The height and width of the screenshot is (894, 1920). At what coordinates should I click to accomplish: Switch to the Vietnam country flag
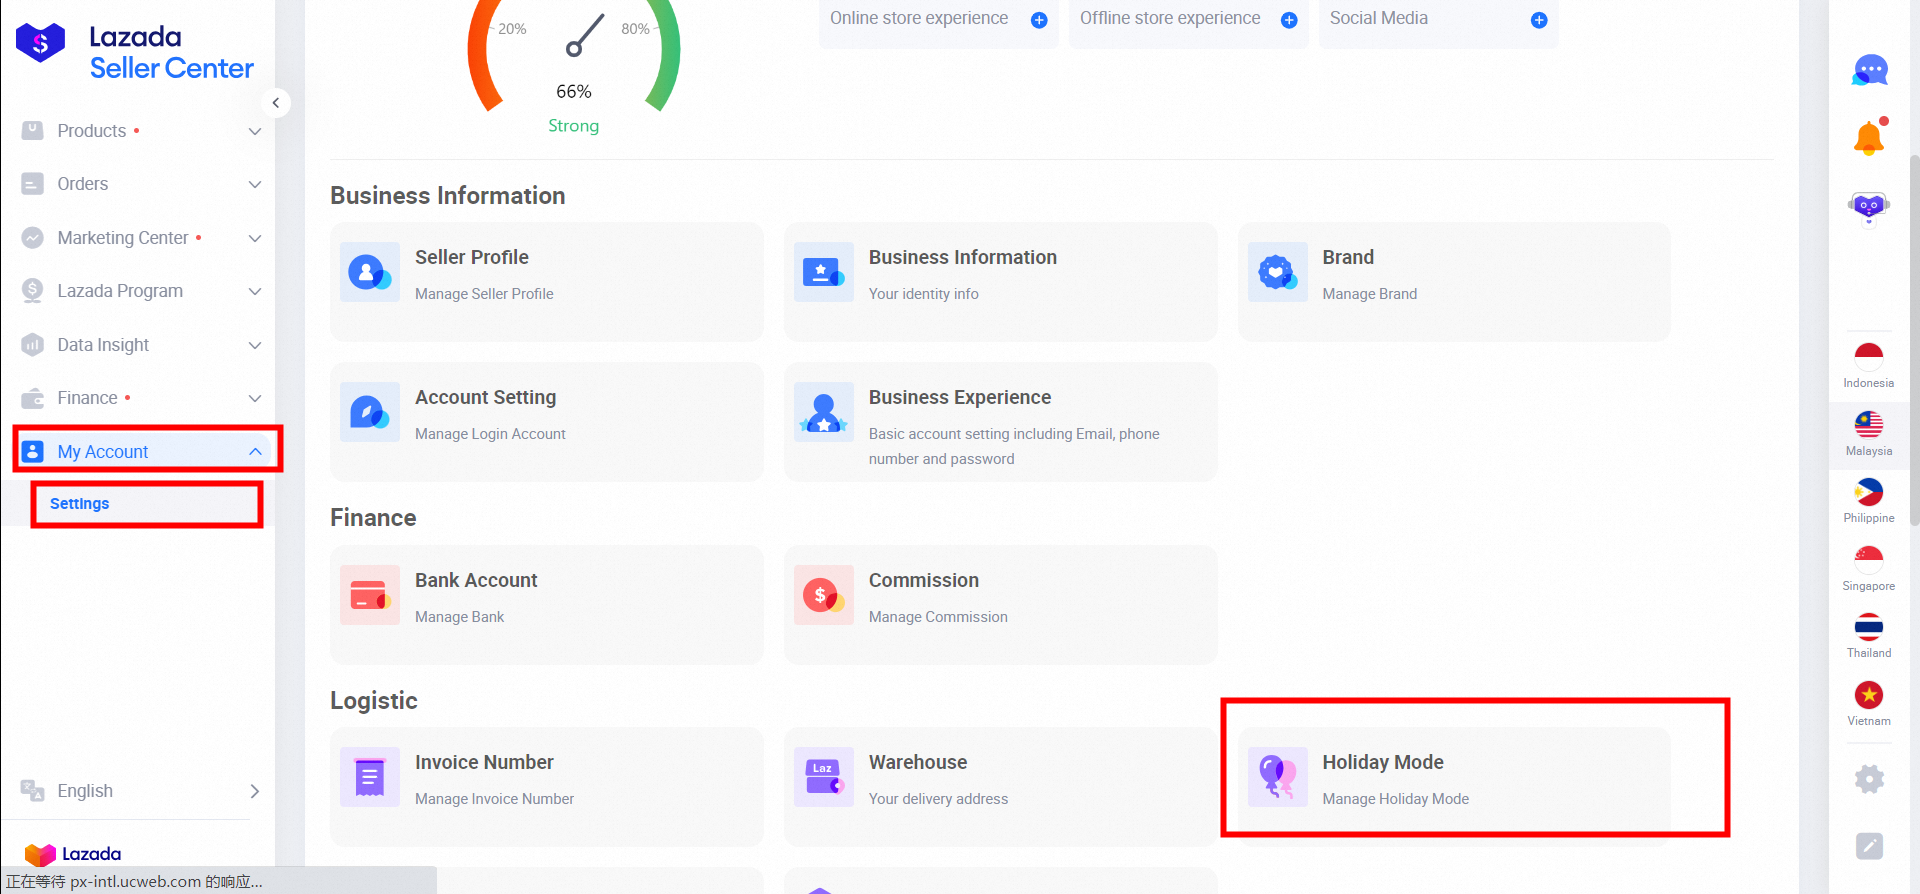[1868, 695]
